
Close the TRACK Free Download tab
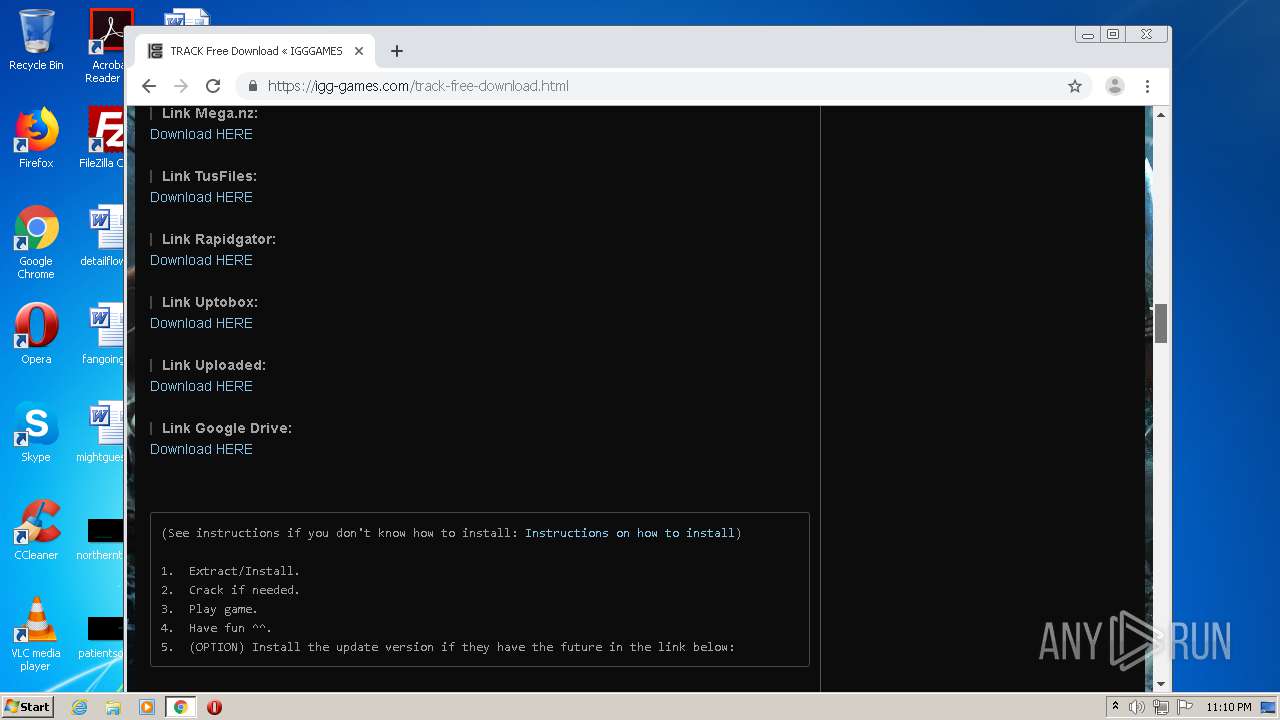click(x=359, y=51)
